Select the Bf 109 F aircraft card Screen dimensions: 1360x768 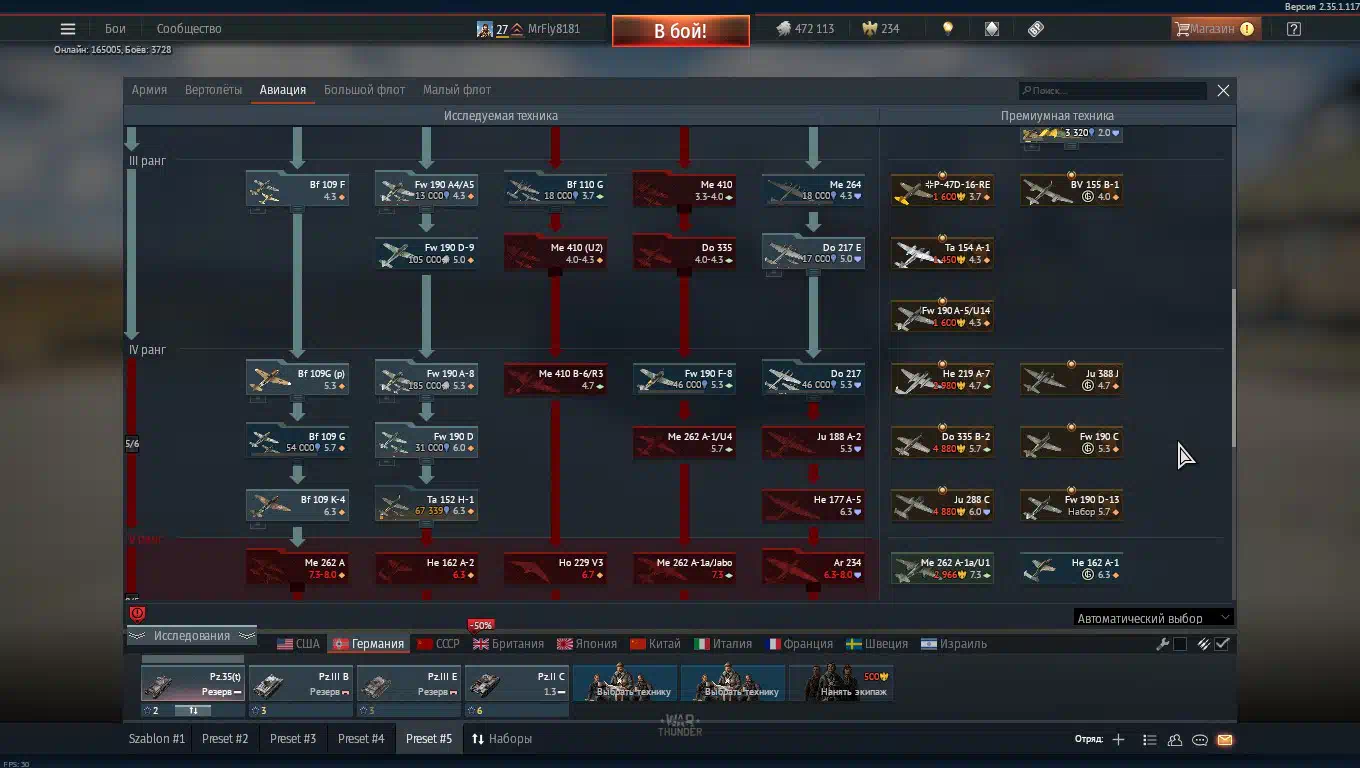(x=298, y=190)
